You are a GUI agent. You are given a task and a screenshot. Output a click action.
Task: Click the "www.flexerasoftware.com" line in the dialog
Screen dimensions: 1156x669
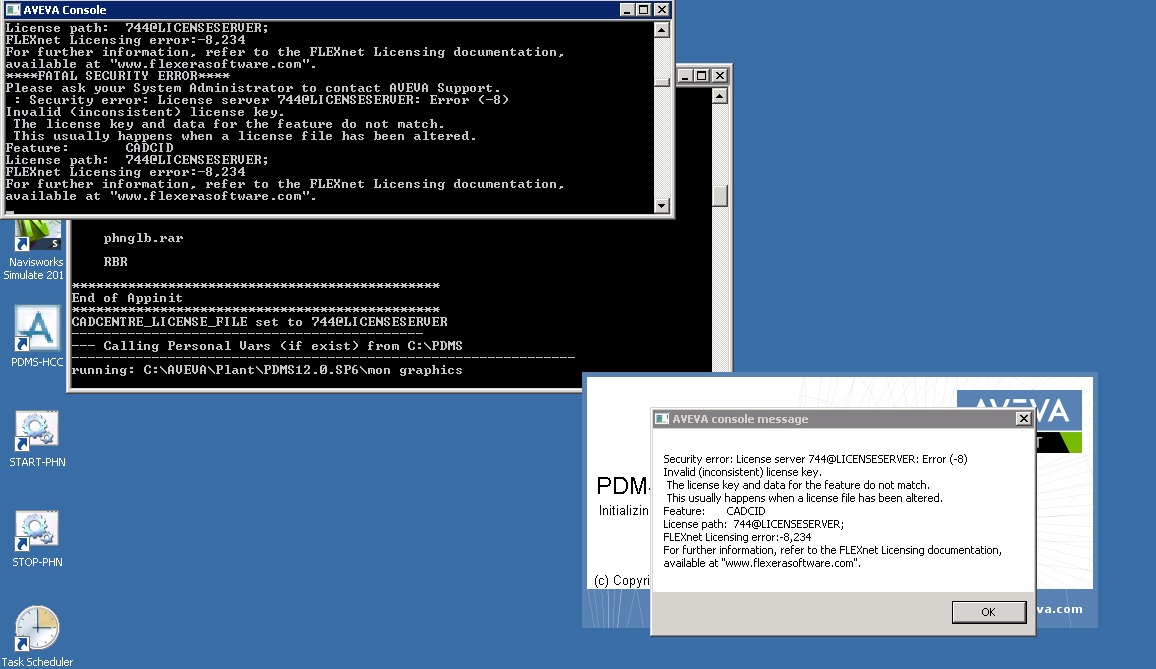tap(762, 563)
